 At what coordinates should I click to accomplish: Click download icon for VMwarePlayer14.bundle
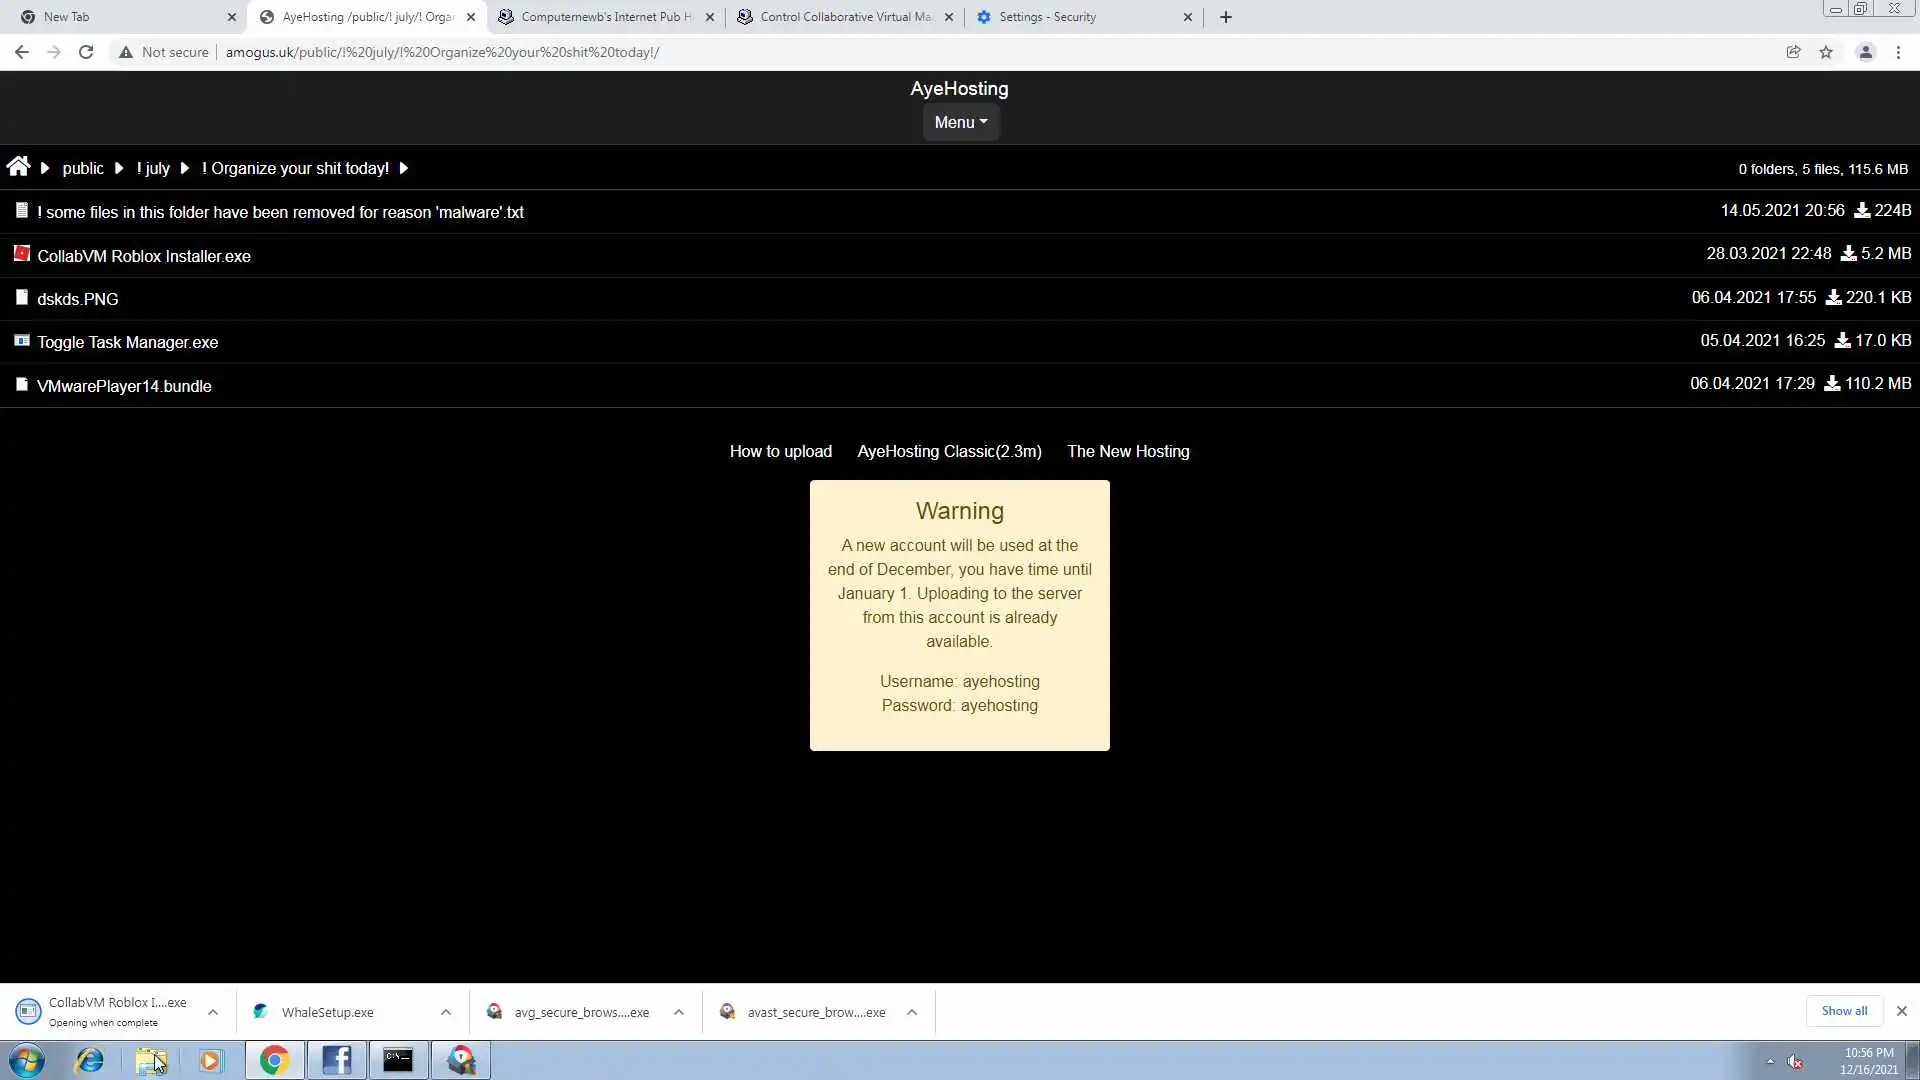(1832, 384)
